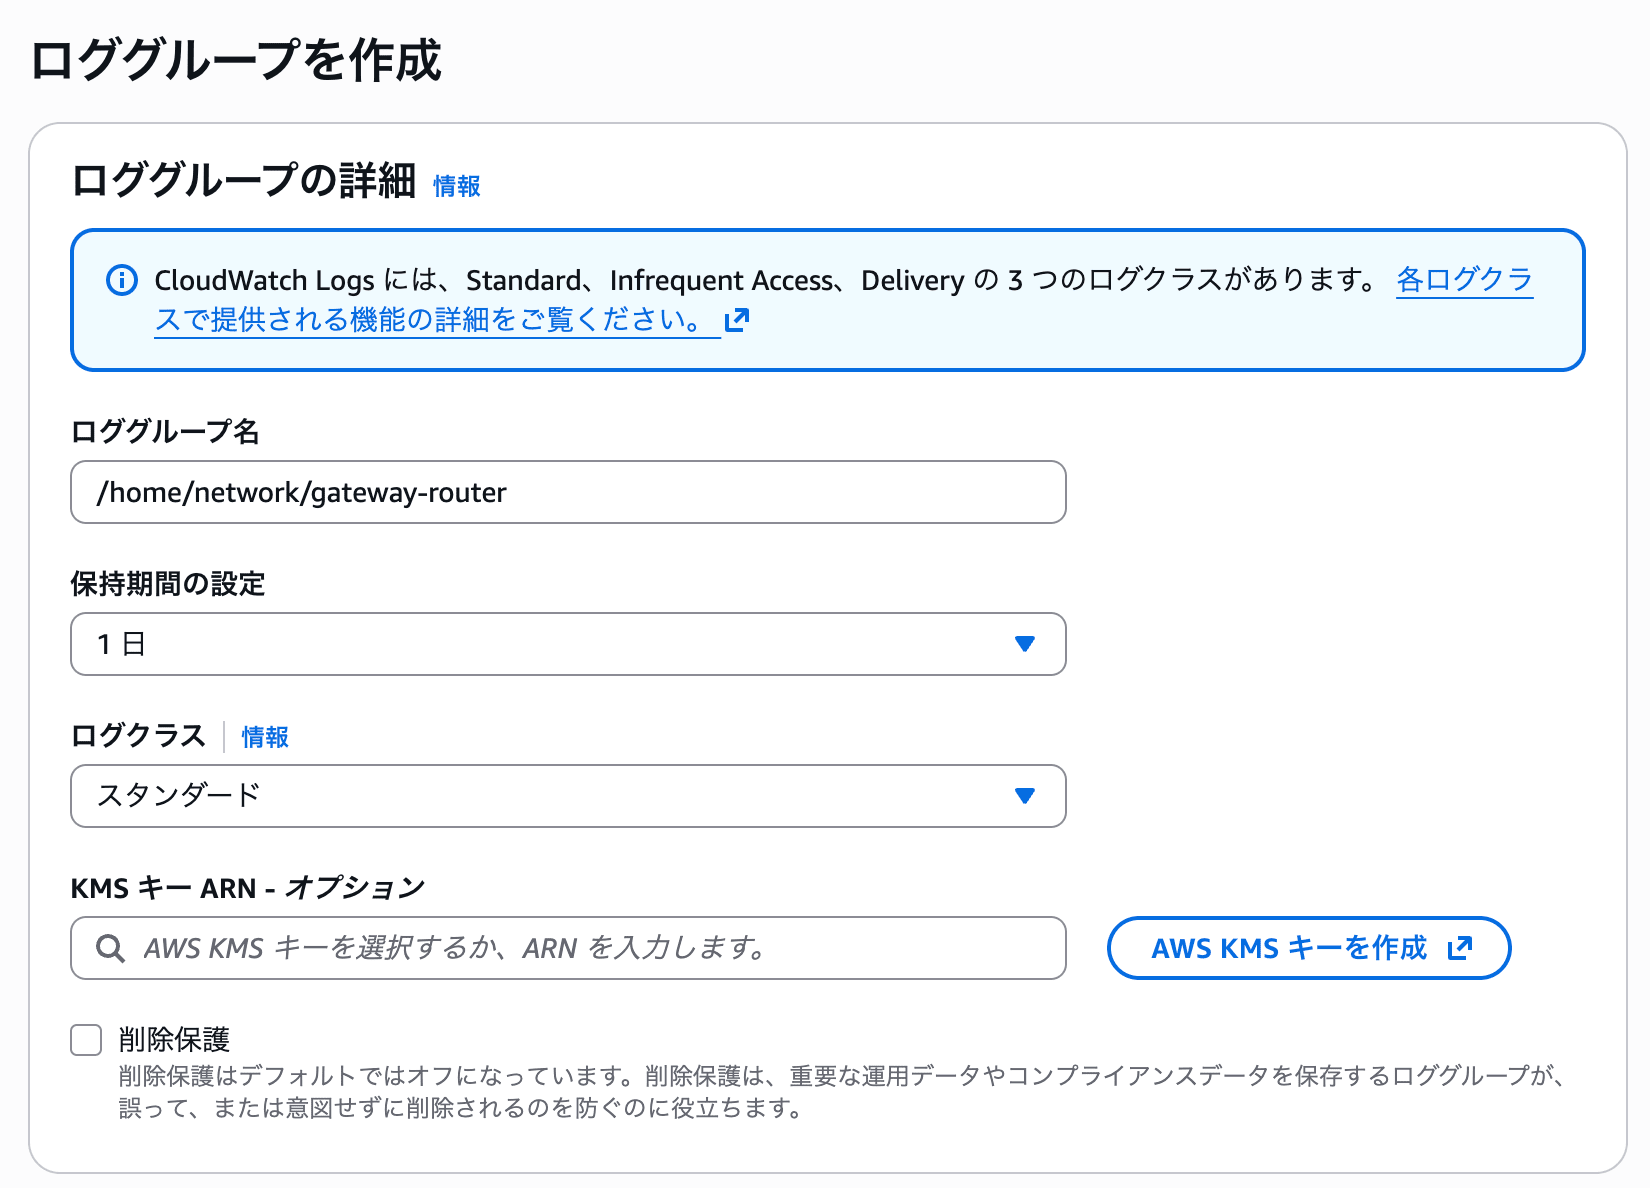Click the magnifier icon in the KMS key field
Image resolution: width=1650 pixels, height=1188 pixels.
click(110, 948)
